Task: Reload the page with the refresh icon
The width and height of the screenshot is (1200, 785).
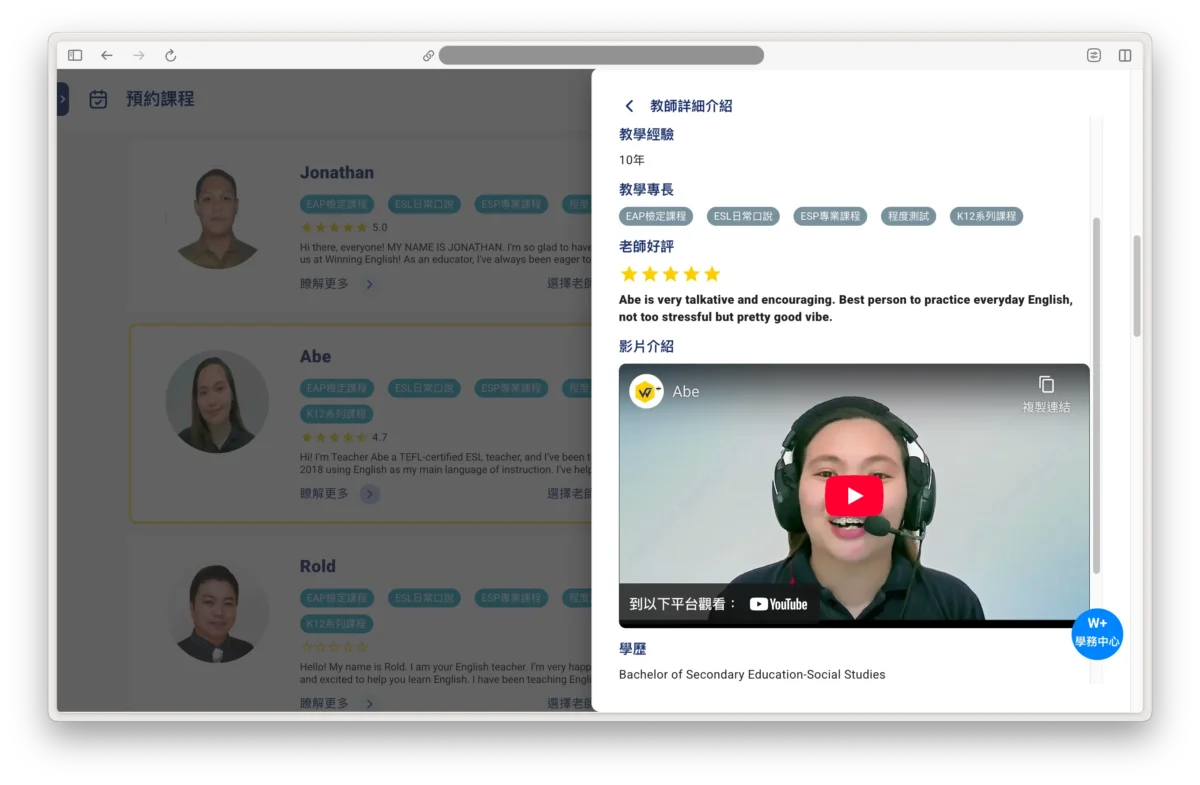Action: coord(171,56)
